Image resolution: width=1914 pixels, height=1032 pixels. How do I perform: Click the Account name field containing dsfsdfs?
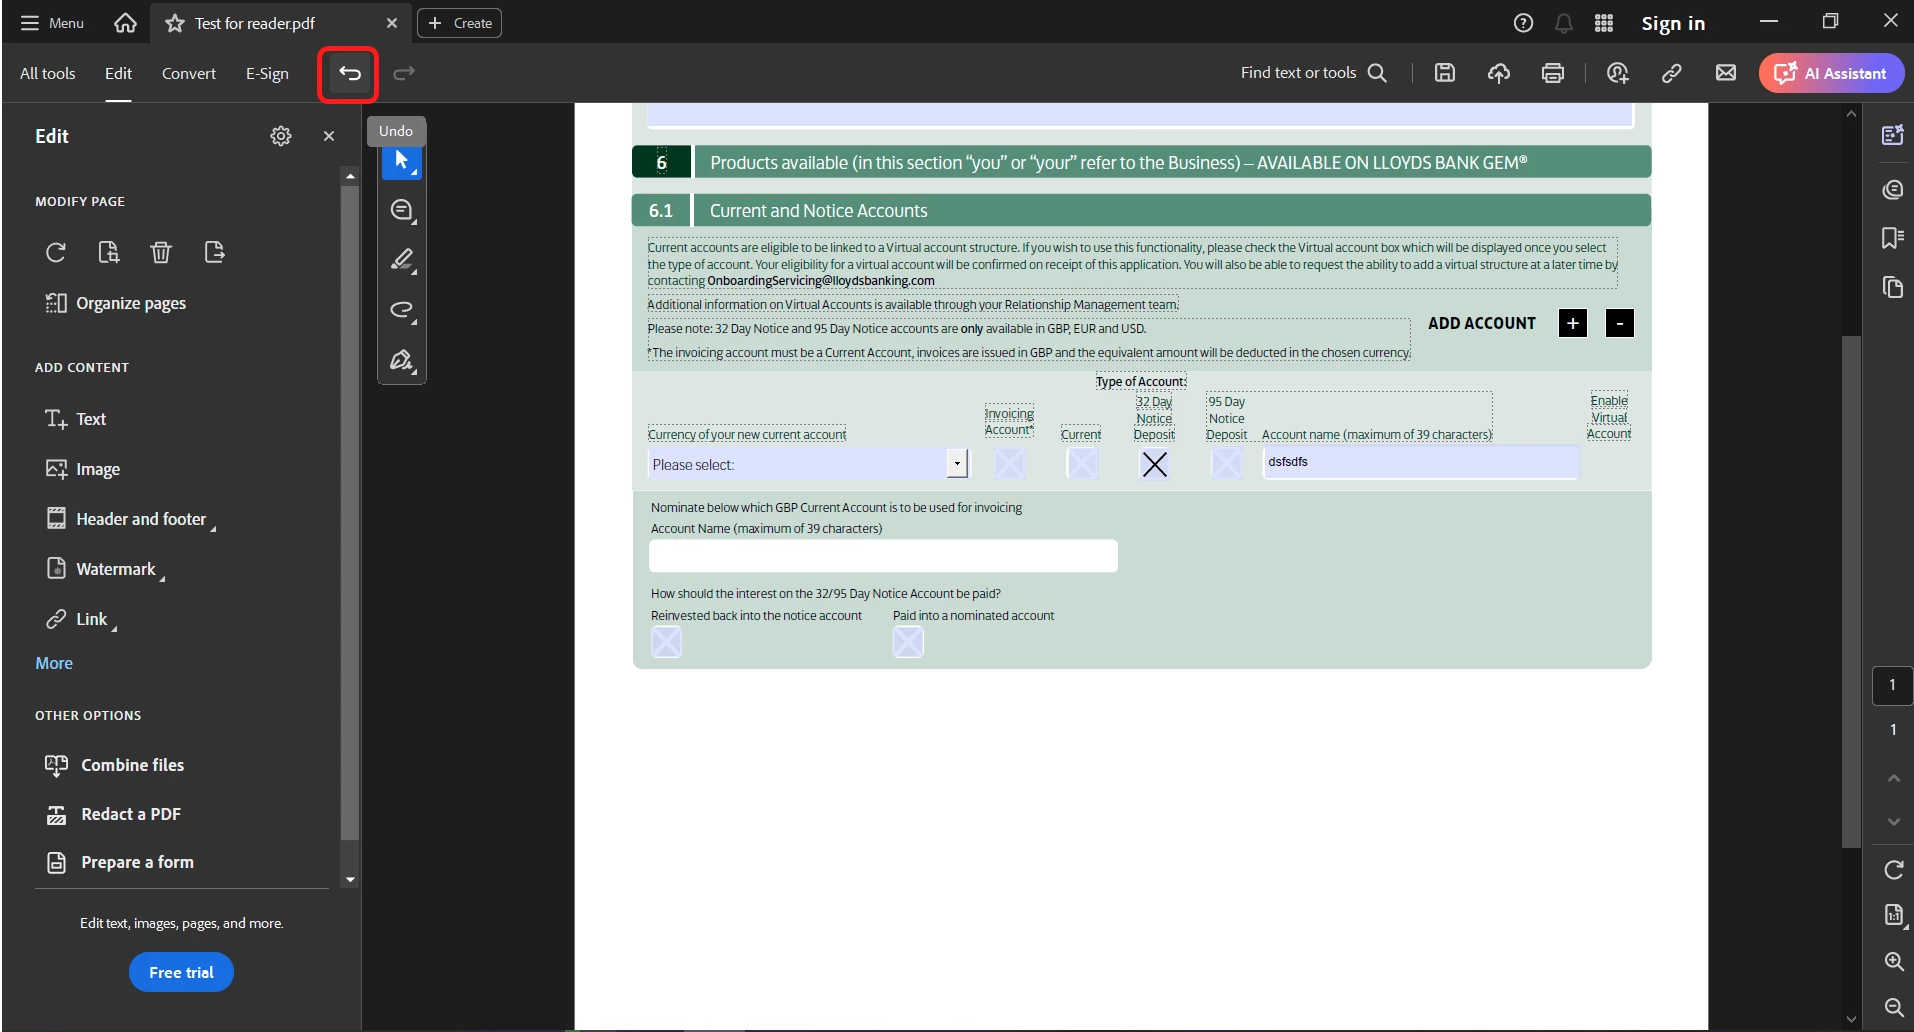coord(1421,462)
